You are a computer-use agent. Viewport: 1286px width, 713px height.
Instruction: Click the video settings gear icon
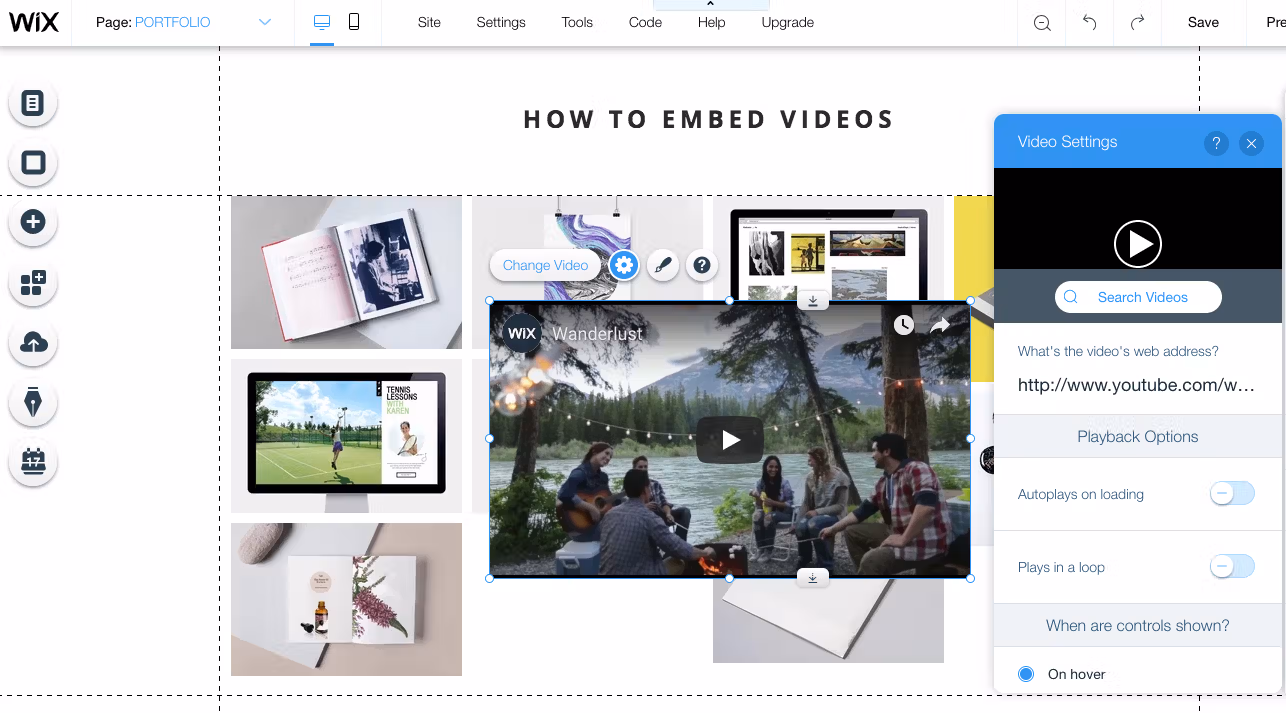point(624,265)
